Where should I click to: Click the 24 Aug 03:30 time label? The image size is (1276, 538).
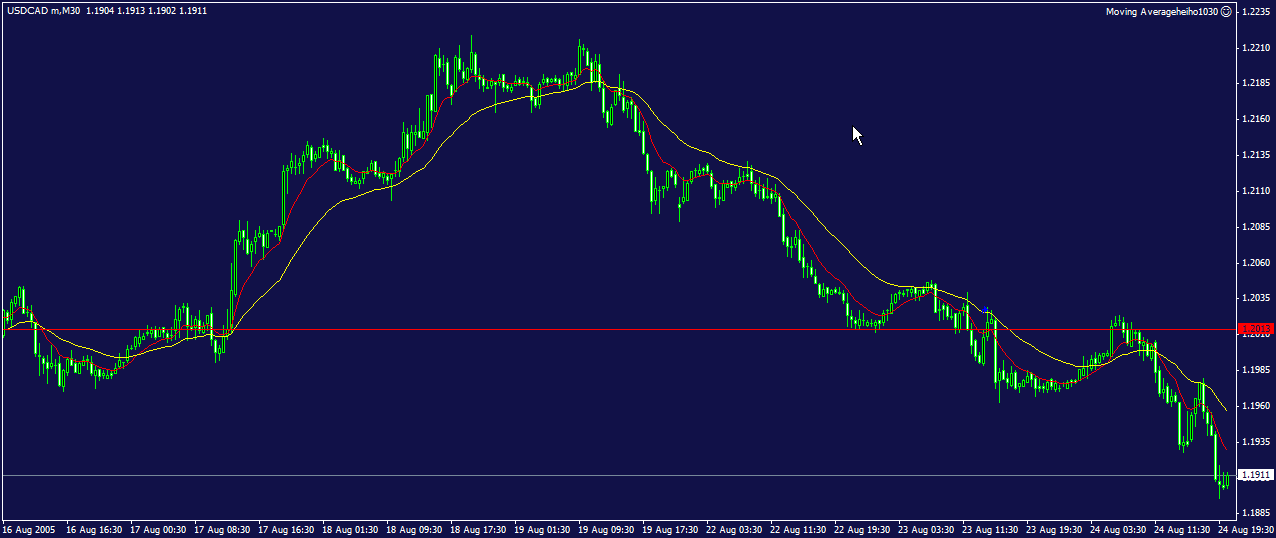(1118, 528)
